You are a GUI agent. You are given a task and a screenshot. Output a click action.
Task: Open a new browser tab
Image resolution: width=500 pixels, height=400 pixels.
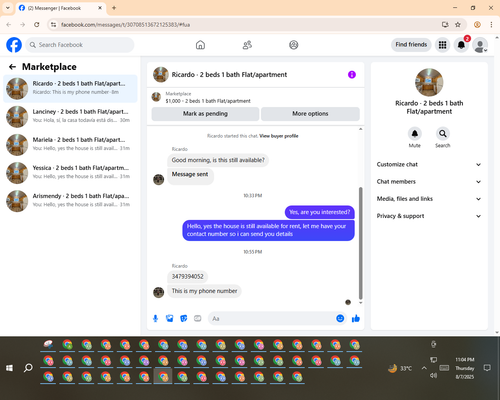[114, 8]
